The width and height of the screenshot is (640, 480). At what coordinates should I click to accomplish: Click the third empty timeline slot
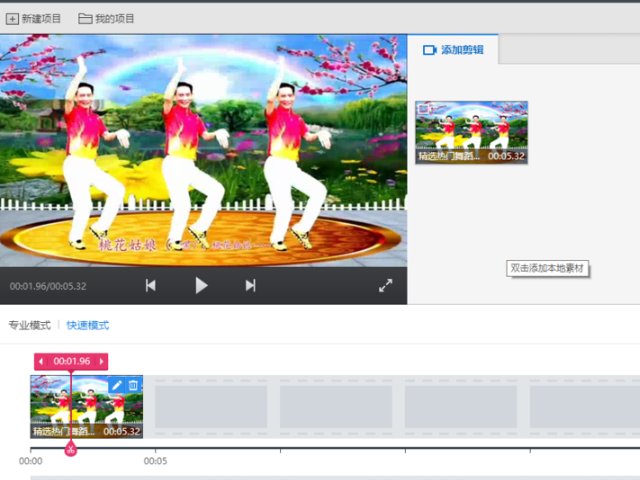click(460, 407)
